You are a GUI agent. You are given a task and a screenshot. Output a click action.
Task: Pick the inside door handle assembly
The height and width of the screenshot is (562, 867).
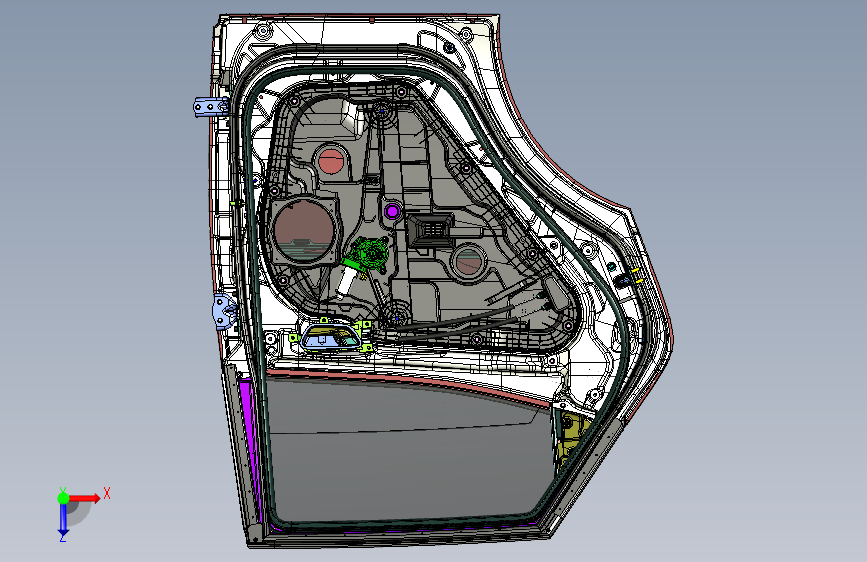coord(330,337)
